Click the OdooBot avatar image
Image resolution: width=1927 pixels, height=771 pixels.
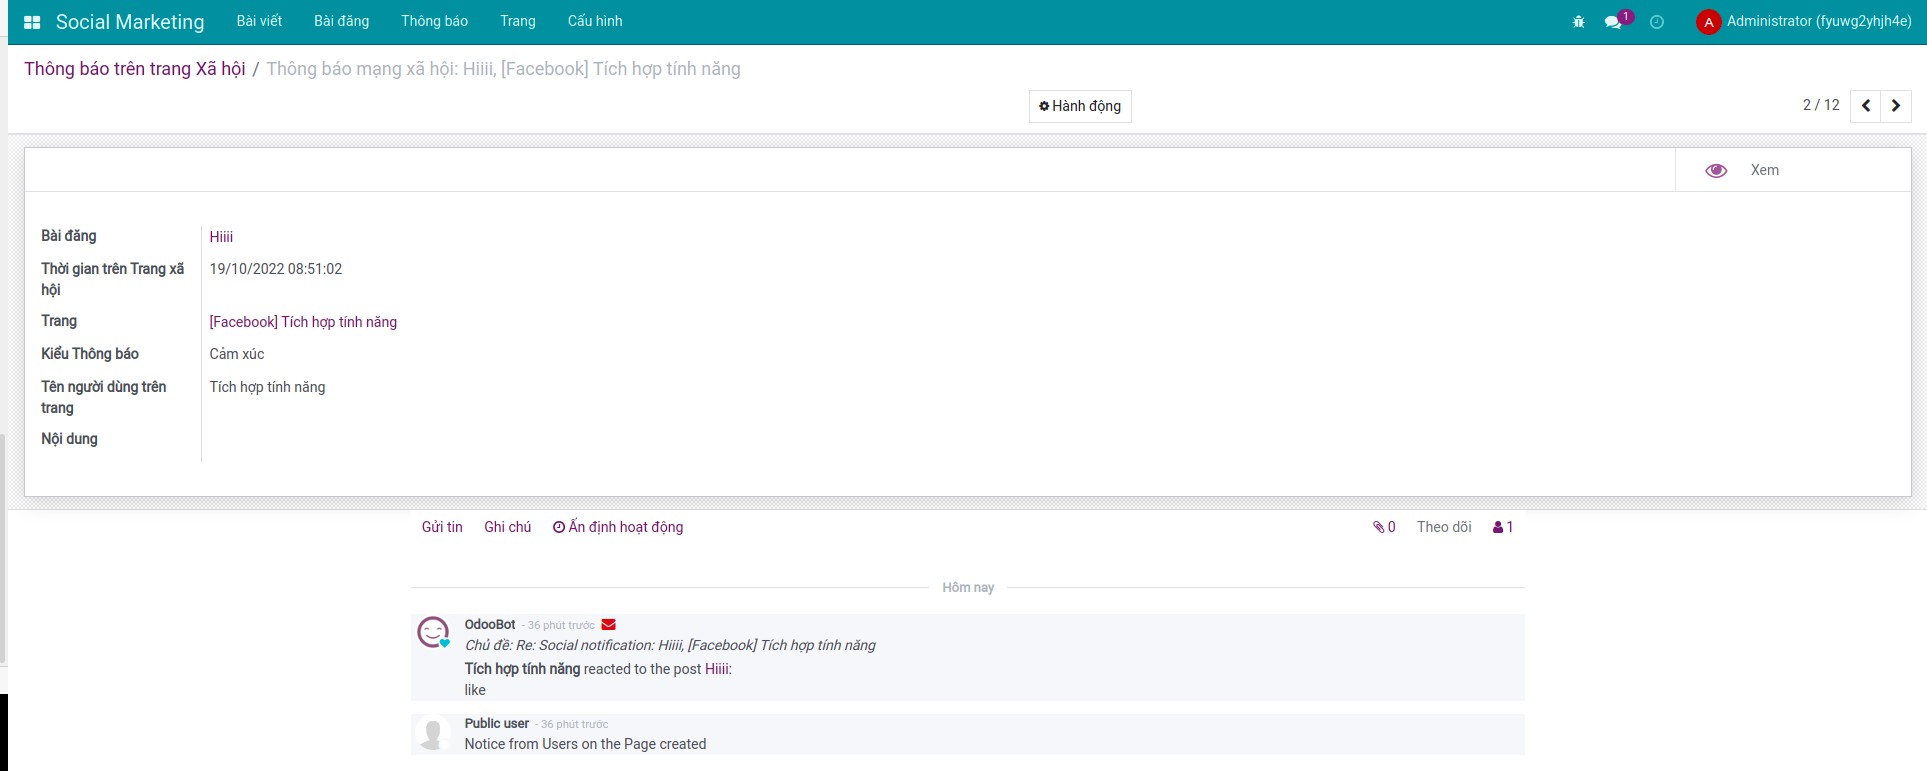(433, 632)
